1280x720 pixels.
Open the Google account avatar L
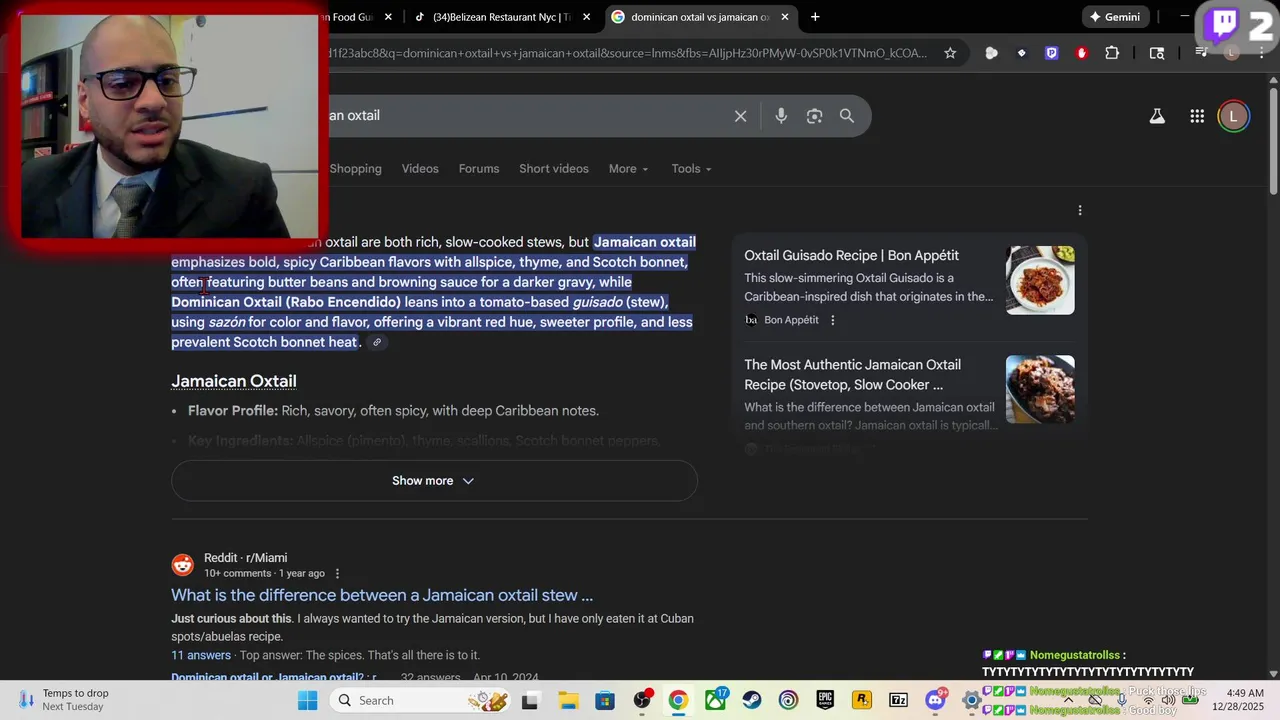pyautogui.click(x=1233, y=116)
